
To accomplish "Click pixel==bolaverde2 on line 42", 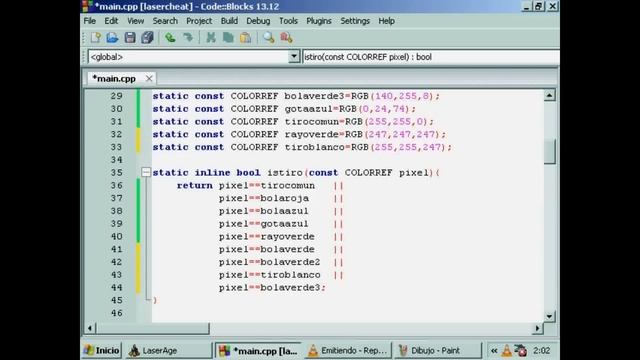I will [269, 262].
